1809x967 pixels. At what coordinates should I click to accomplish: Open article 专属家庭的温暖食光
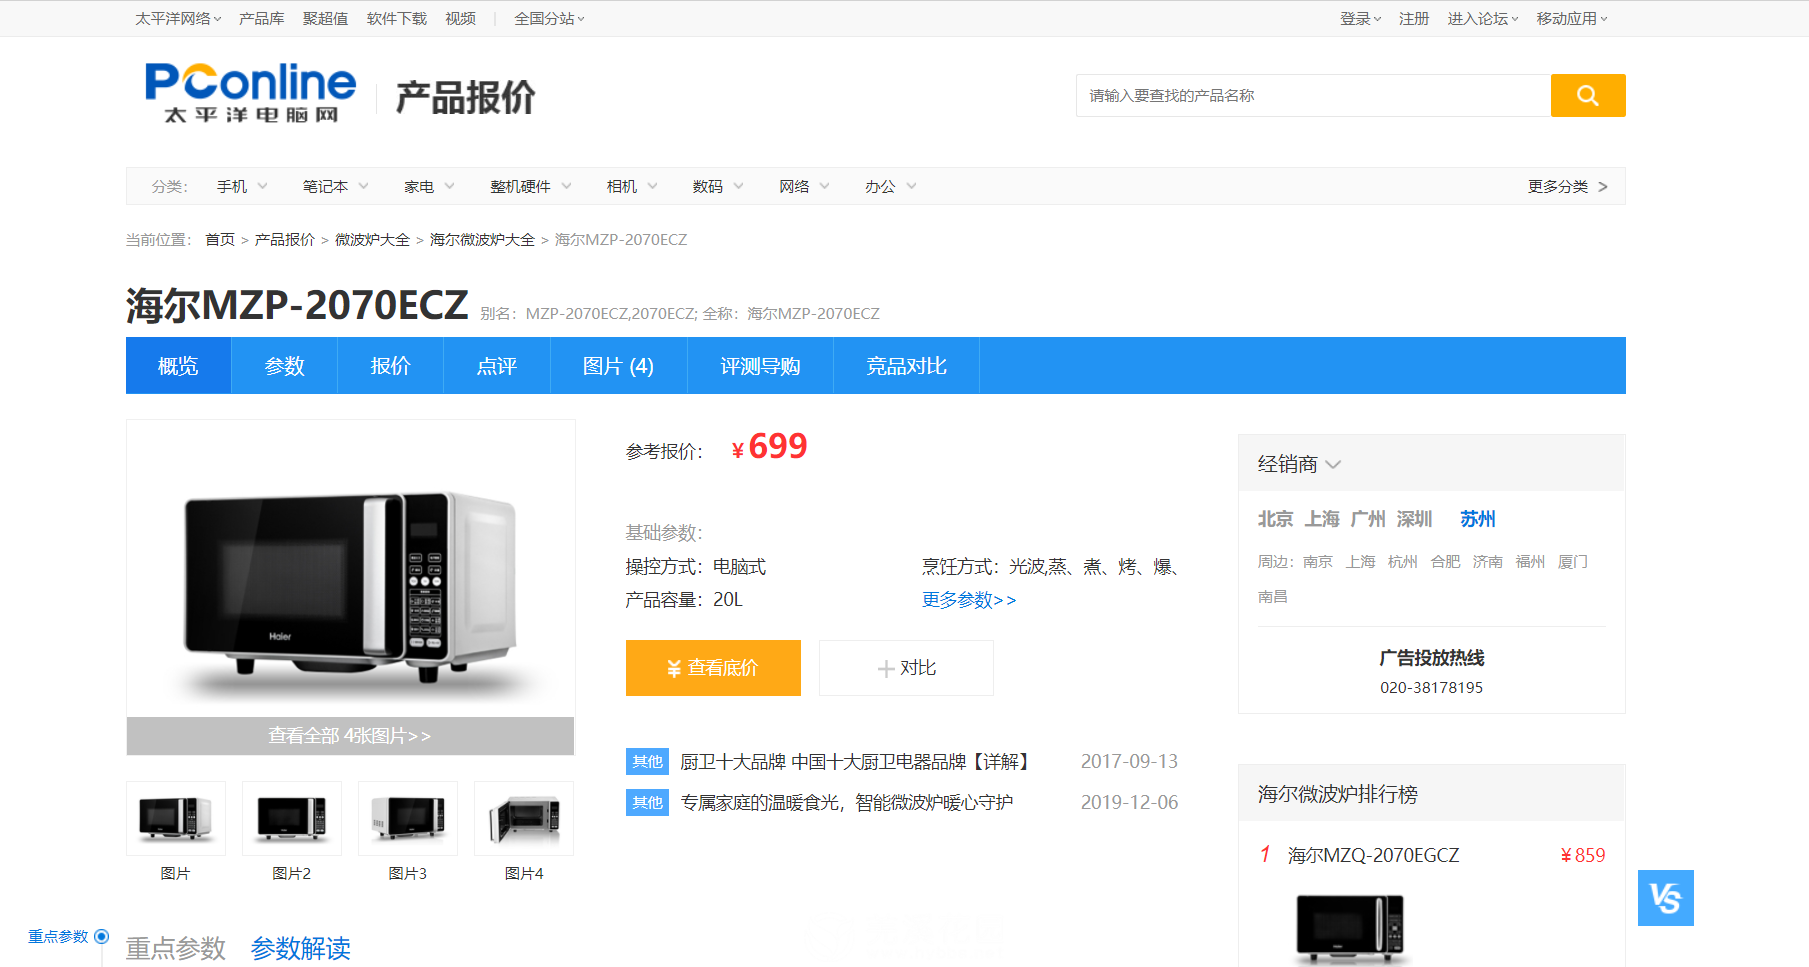[847, 803]
